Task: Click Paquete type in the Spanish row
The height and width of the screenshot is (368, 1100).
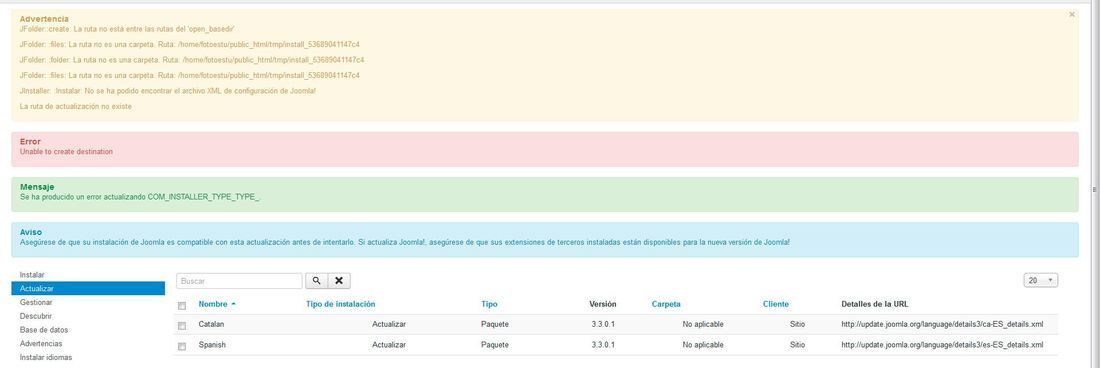Action: (495, 345)
